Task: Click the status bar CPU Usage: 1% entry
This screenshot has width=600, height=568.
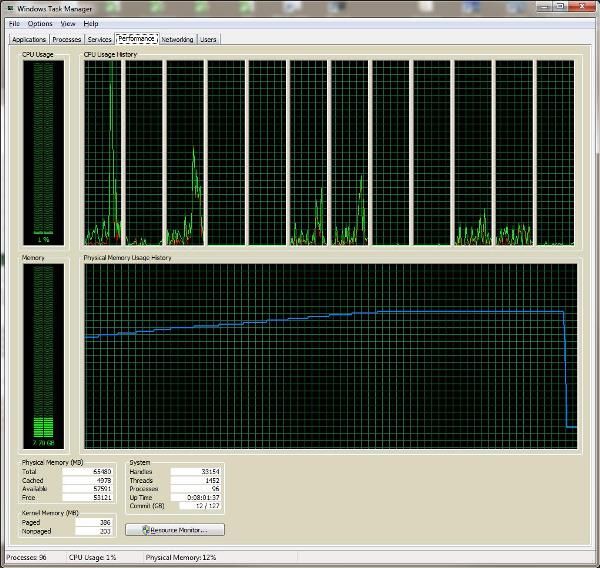Action: pyautogui.click(x=92, y=557)
